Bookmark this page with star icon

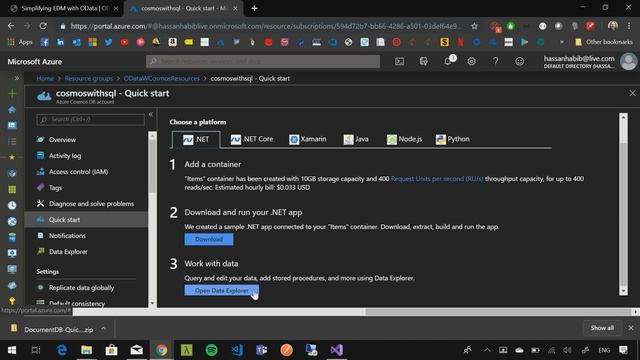pos(474,26)
